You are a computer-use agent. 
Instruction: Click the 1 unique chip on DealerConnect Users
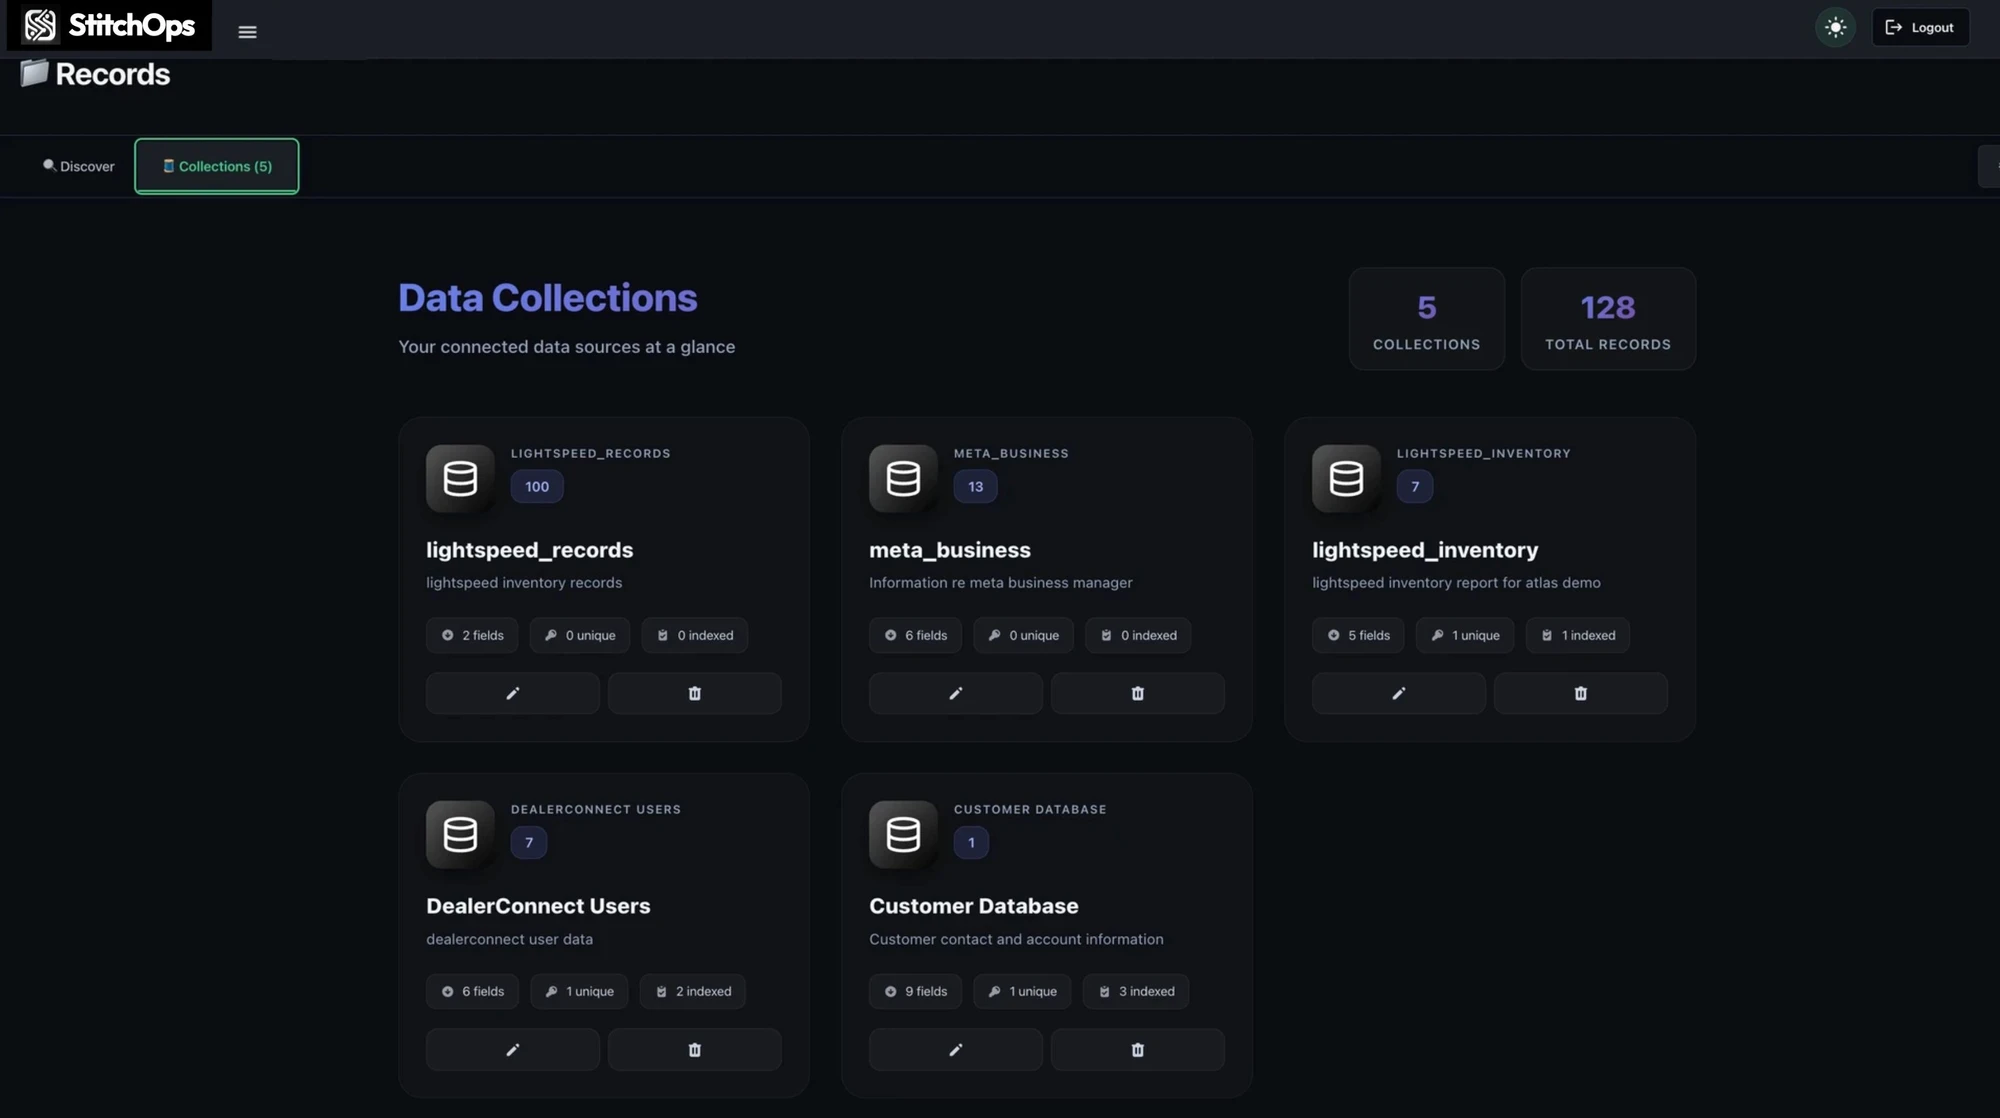pos(579,992)
